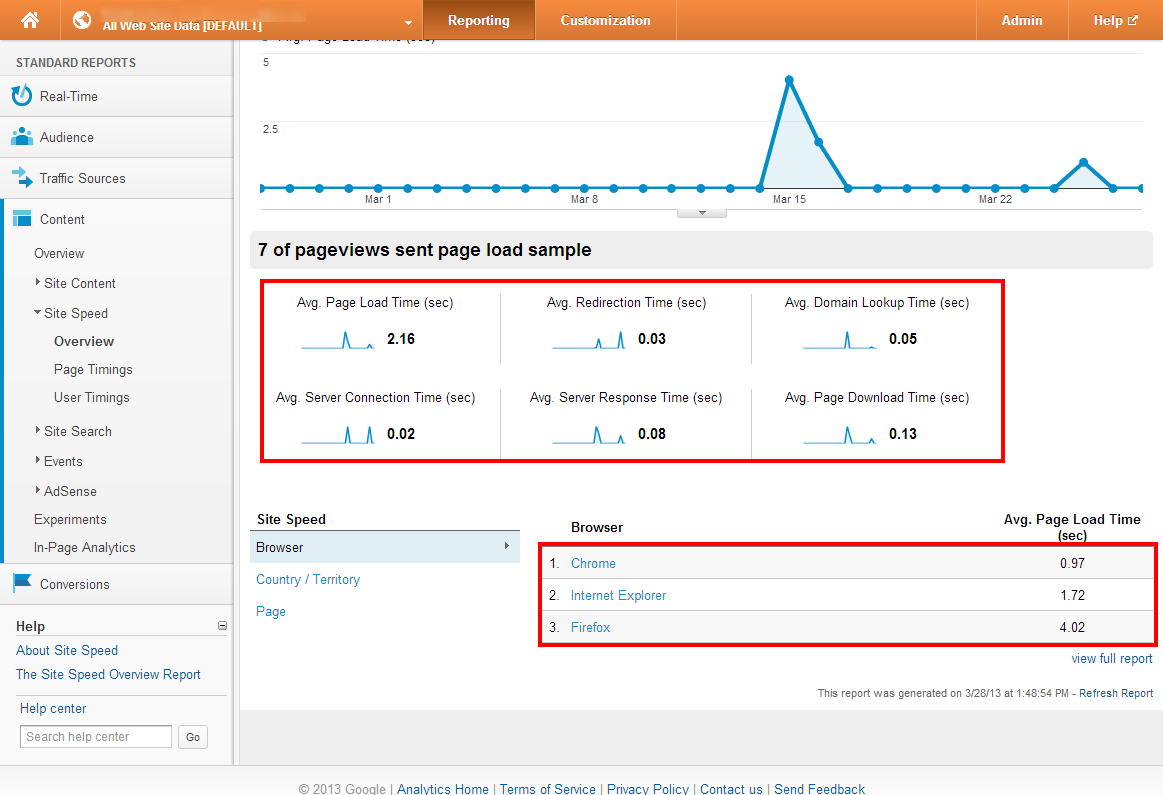Open the Help external link
1163x795 pixels.
(x=1115, y=20)
